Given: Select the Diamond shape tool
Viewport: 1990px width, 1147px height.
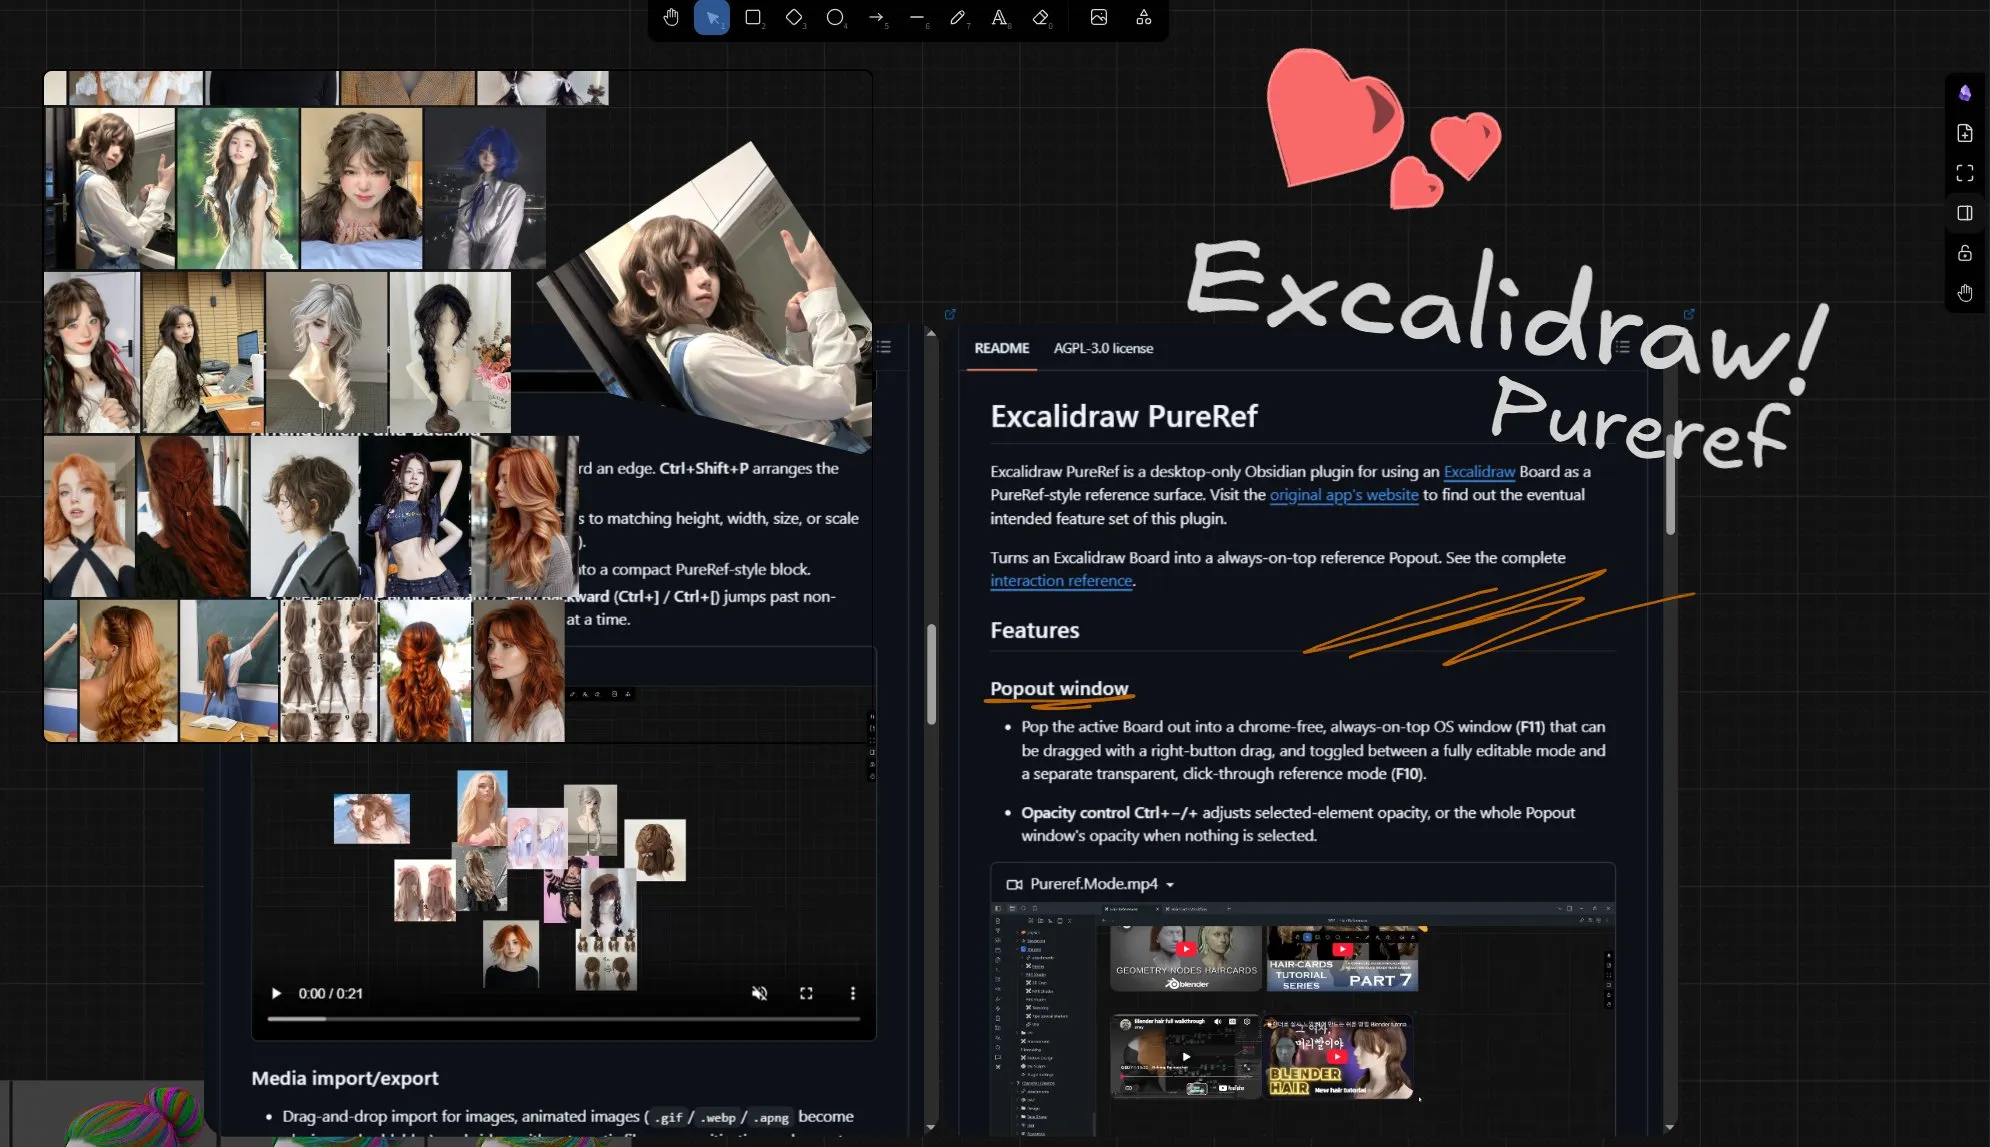Looking at the screenshot, I should click(x=794, y=17).
